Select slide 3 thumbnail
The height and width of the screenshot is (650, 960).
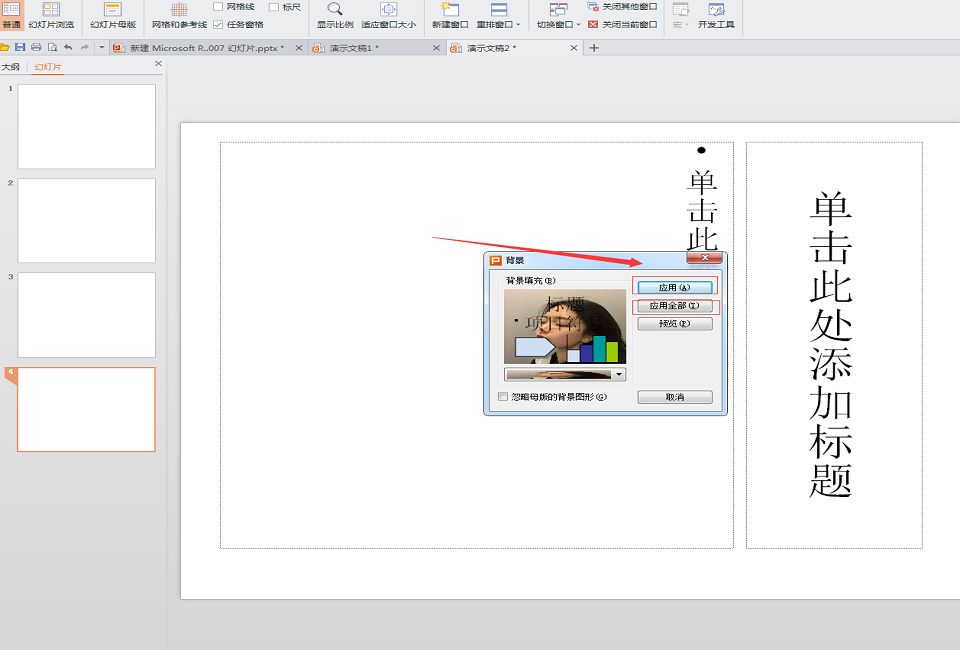click(x=86, y=315)
